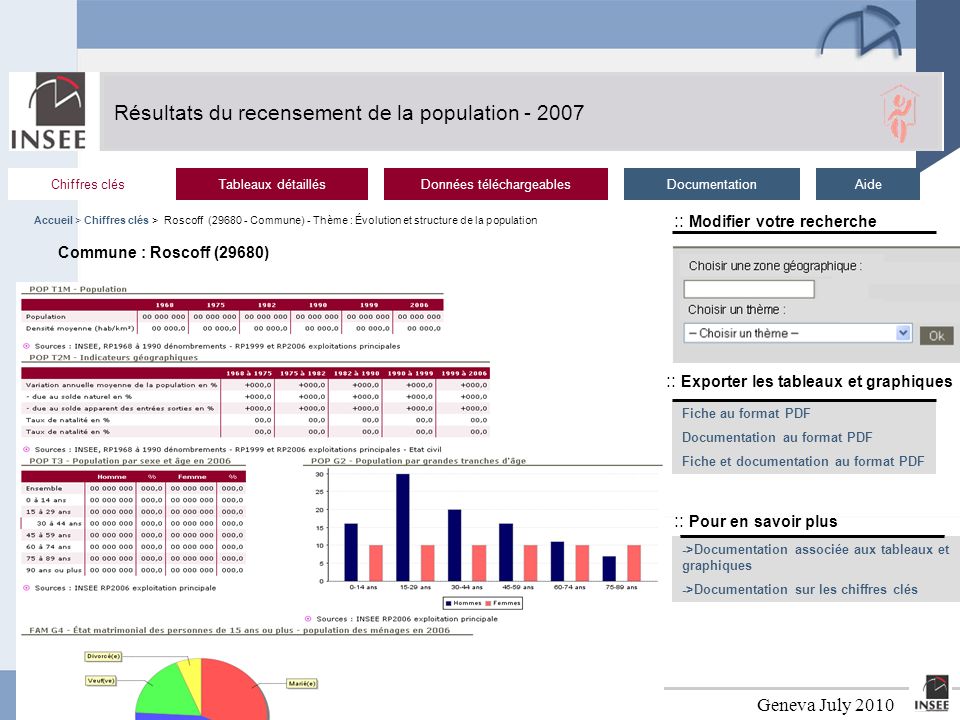
Task: Open the Aide tab
Action: point(868,184)
